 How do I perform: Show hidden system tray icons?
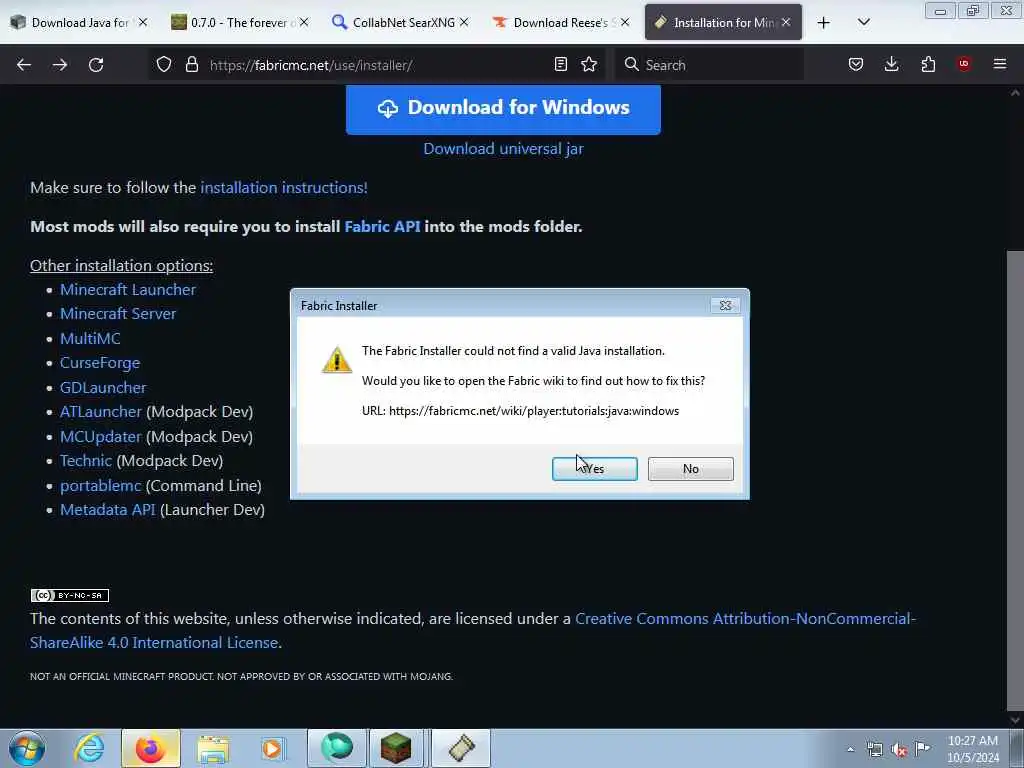click(850, 749)
